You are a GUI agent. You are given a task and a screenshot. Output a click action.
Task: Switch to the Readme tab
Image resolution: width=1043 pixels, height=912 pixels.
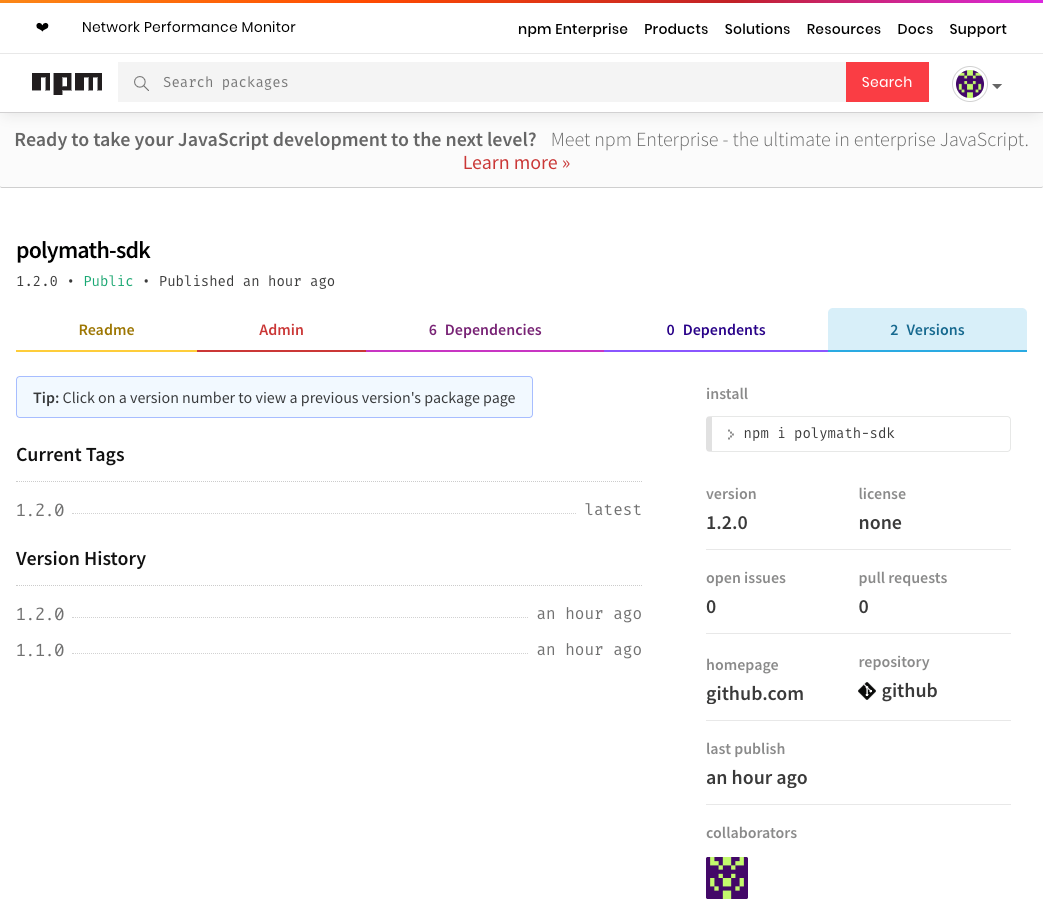pyautogui.click(x=106, y=330)
